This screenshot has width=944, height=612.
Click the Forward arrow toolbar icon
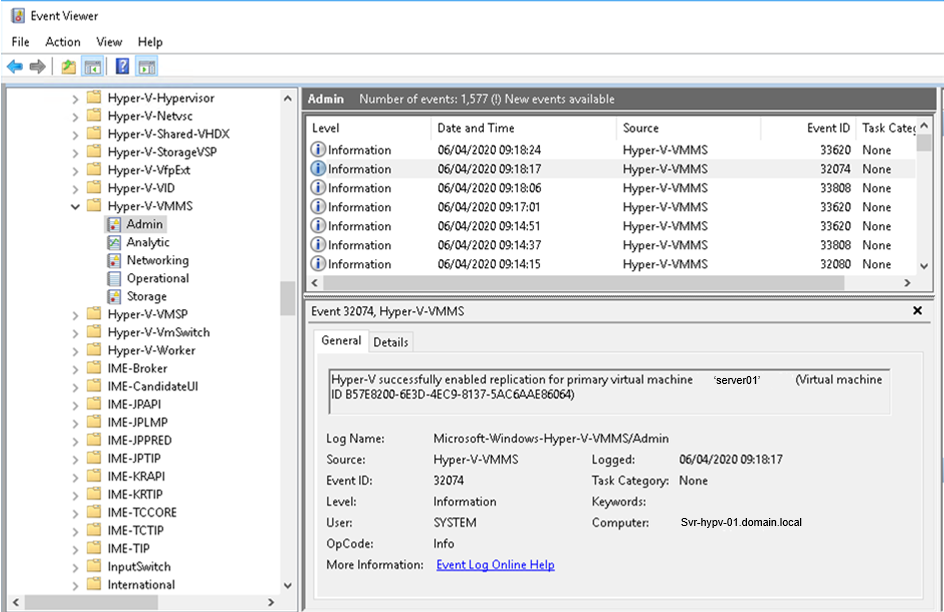click(x=38, y=67)
